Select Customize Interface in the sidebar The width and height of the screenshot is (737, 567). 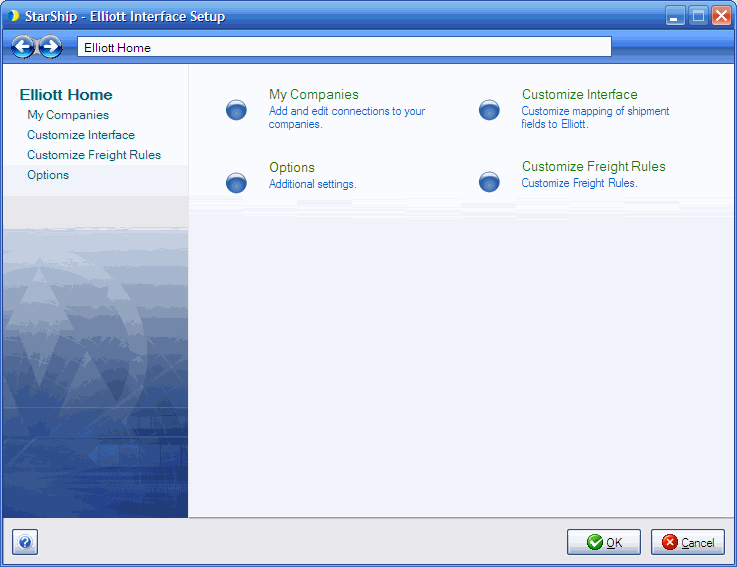coord(81,135)
